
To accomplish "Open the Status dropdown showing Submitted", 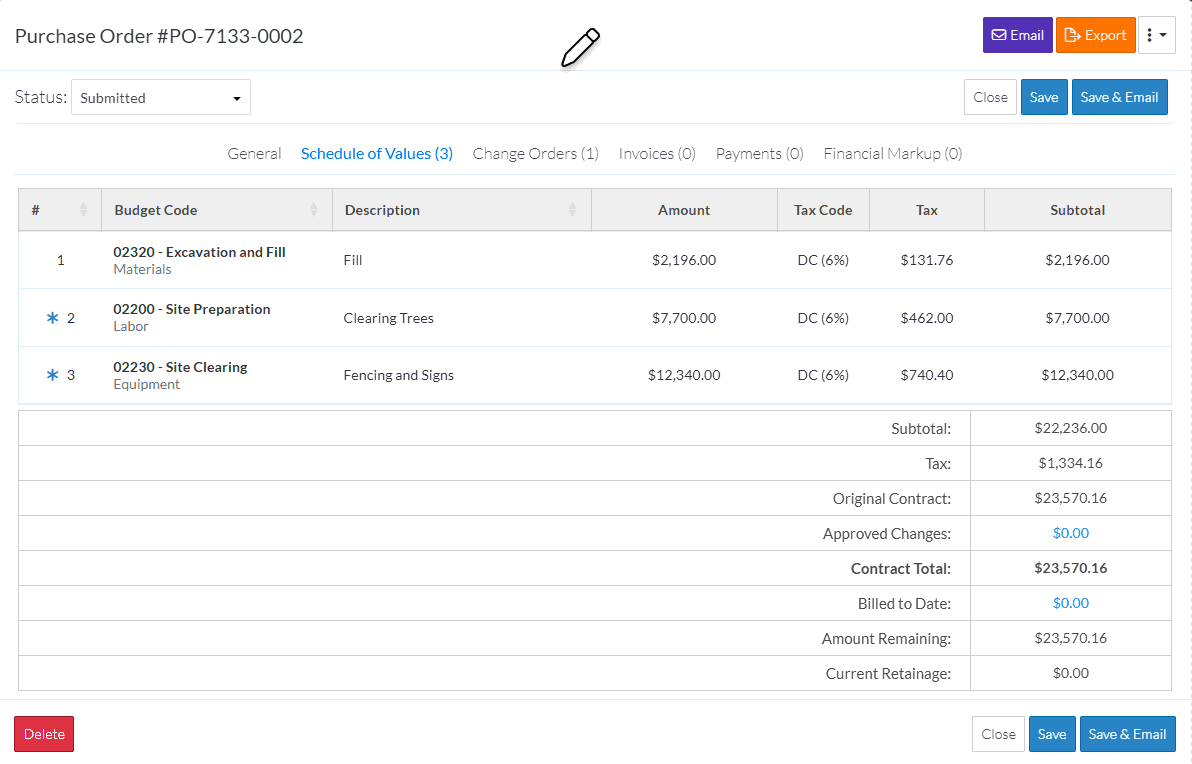I will [161, 97].
